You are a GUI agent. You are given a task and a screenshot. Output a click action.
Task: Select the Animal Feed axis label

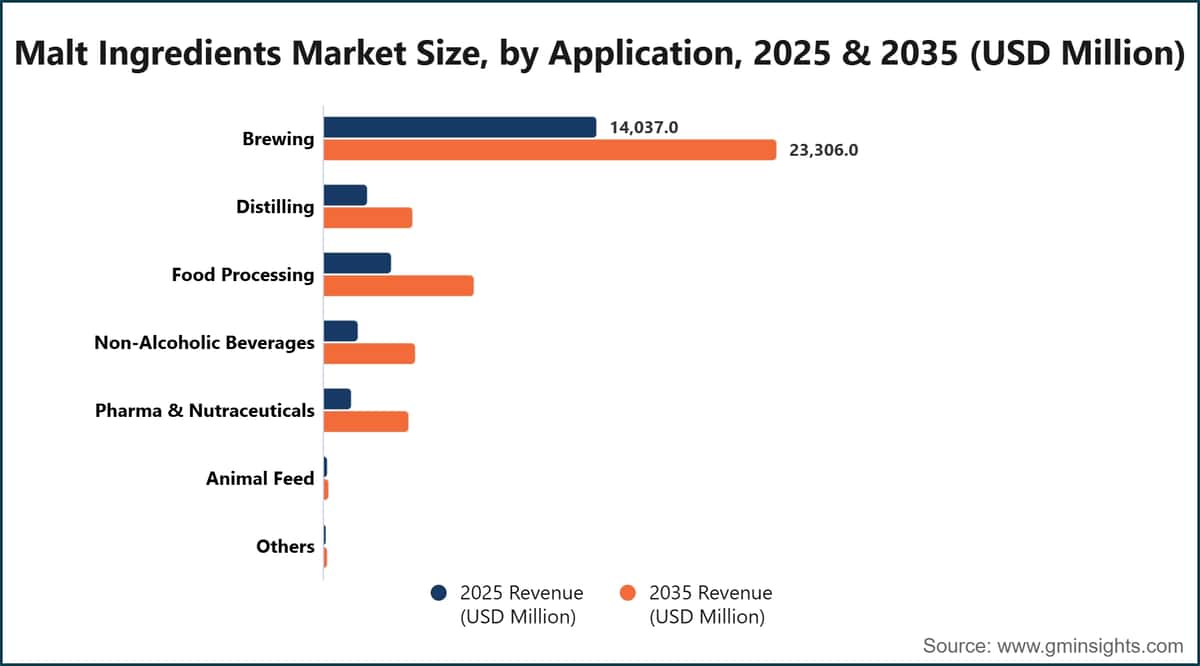[x=260, y=478]
